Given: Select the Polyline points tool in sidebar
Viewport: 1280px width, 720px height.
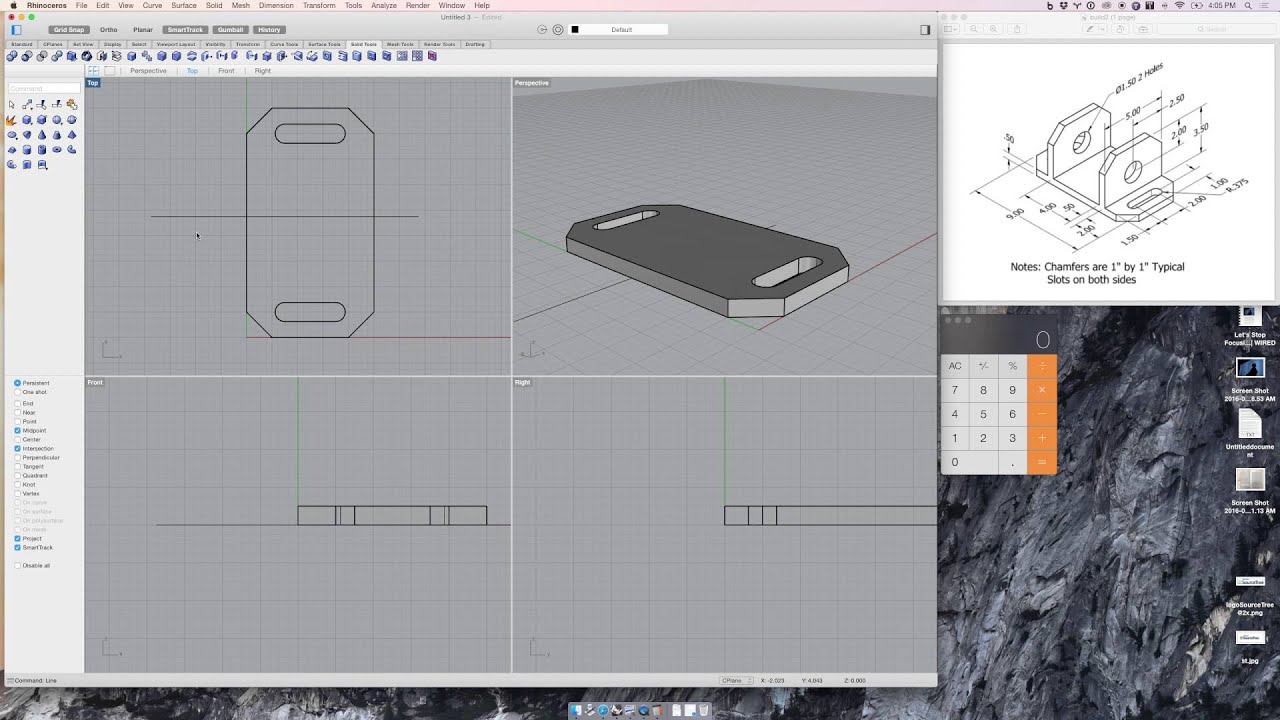Looking at the screenshot, I should pyautogui.click(x=27, y=104).
